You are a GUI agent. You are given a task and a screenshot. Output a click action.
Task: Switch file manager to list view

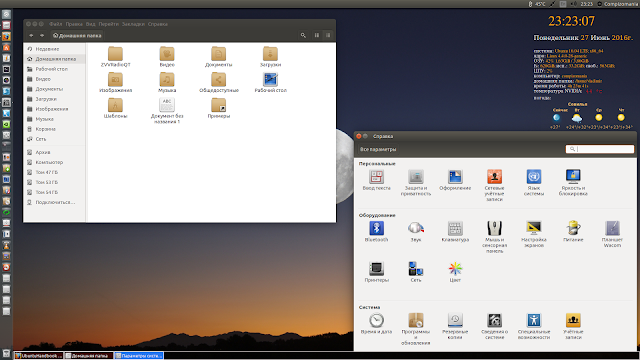click(x=328, y=36)
